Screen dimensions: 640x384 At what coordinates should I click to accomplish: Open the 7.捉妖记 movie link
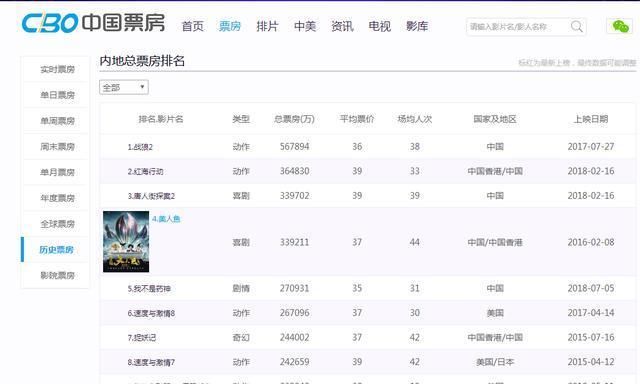pos(142,337)
